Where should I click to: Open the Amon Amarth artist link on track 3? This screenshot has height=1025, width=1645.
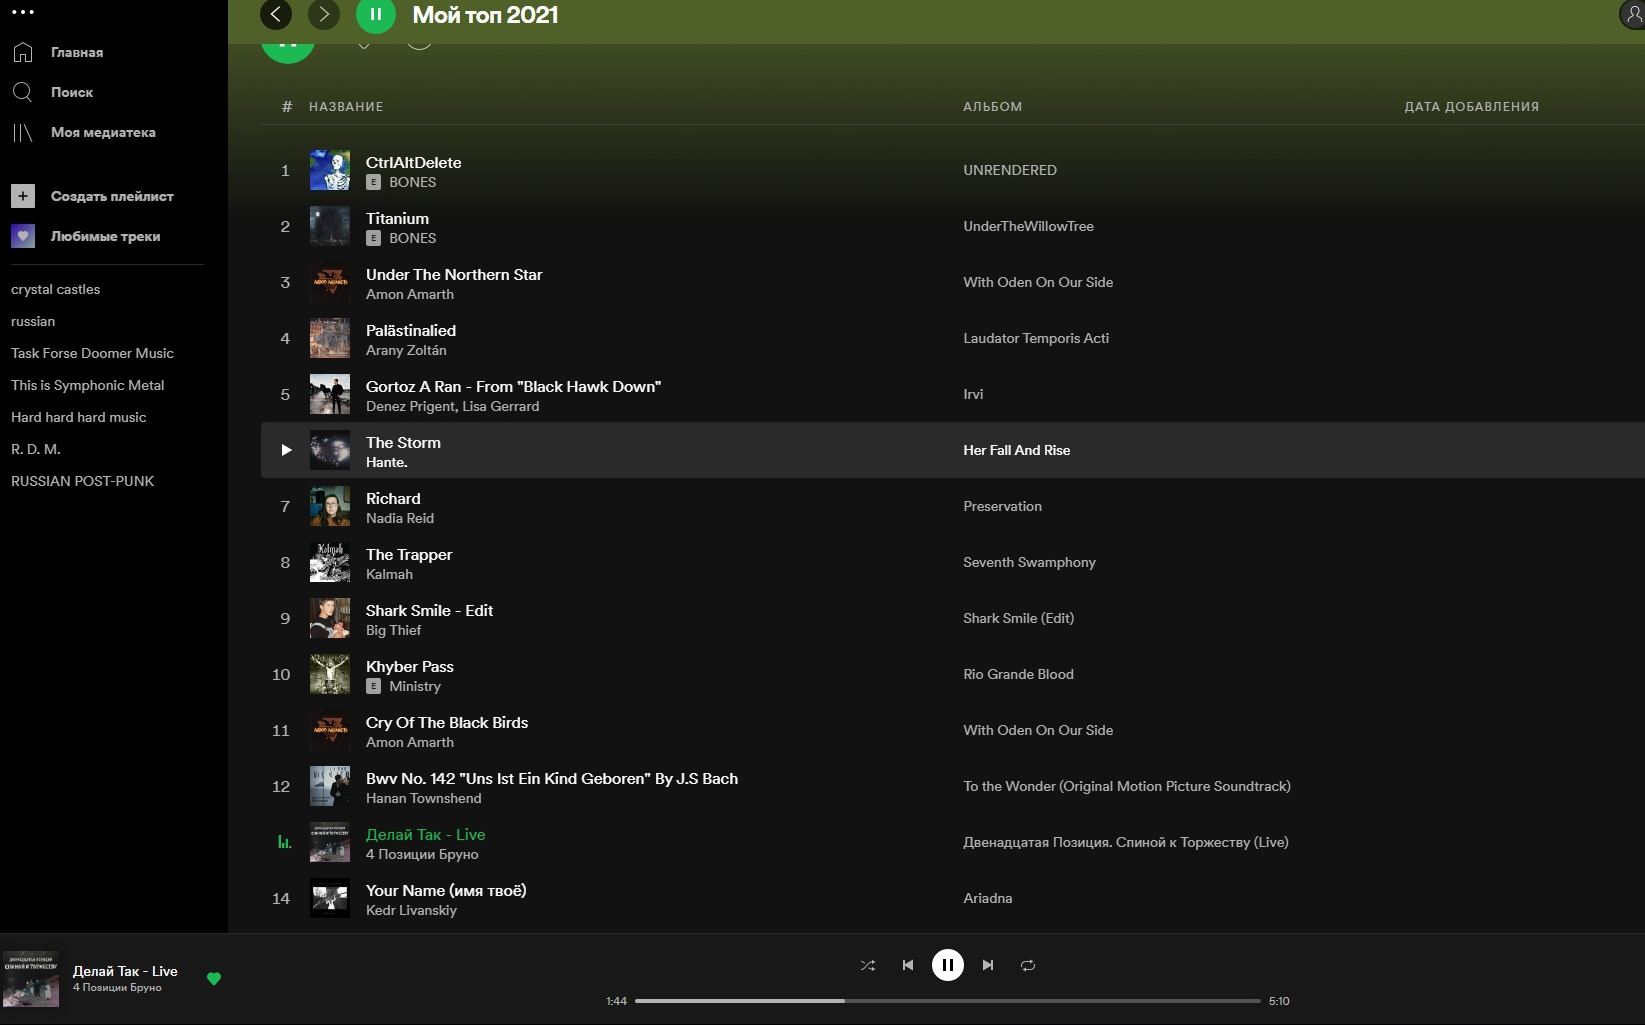click(x=409, y=294)
